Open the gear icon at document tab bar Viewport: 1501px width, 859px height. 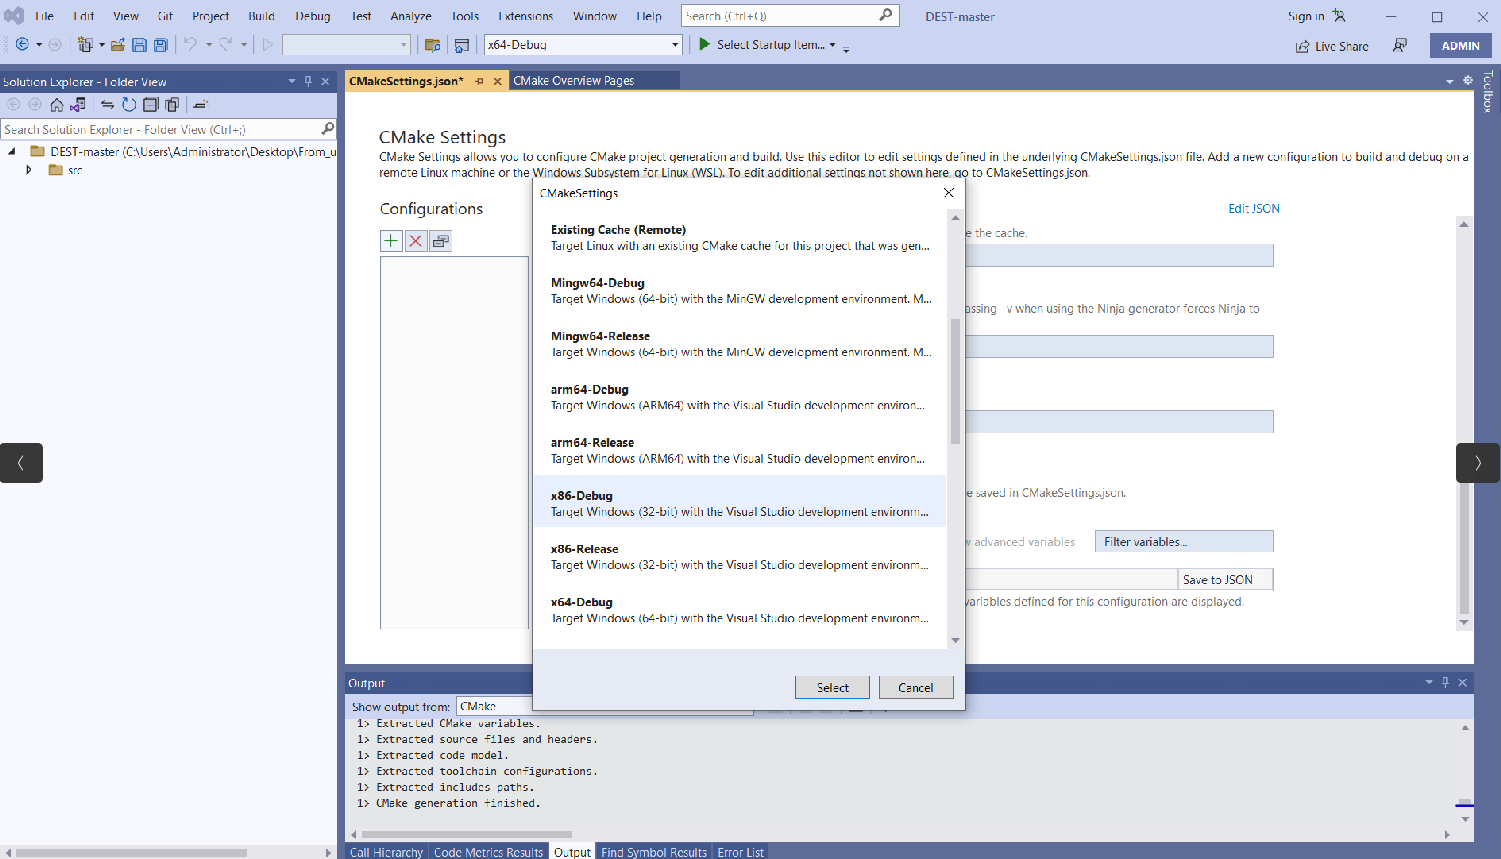[1468, 80]
